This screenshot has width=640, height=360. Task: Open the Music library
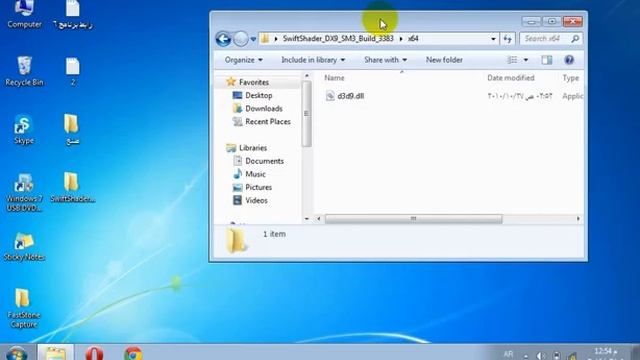(x=255, y=174)
